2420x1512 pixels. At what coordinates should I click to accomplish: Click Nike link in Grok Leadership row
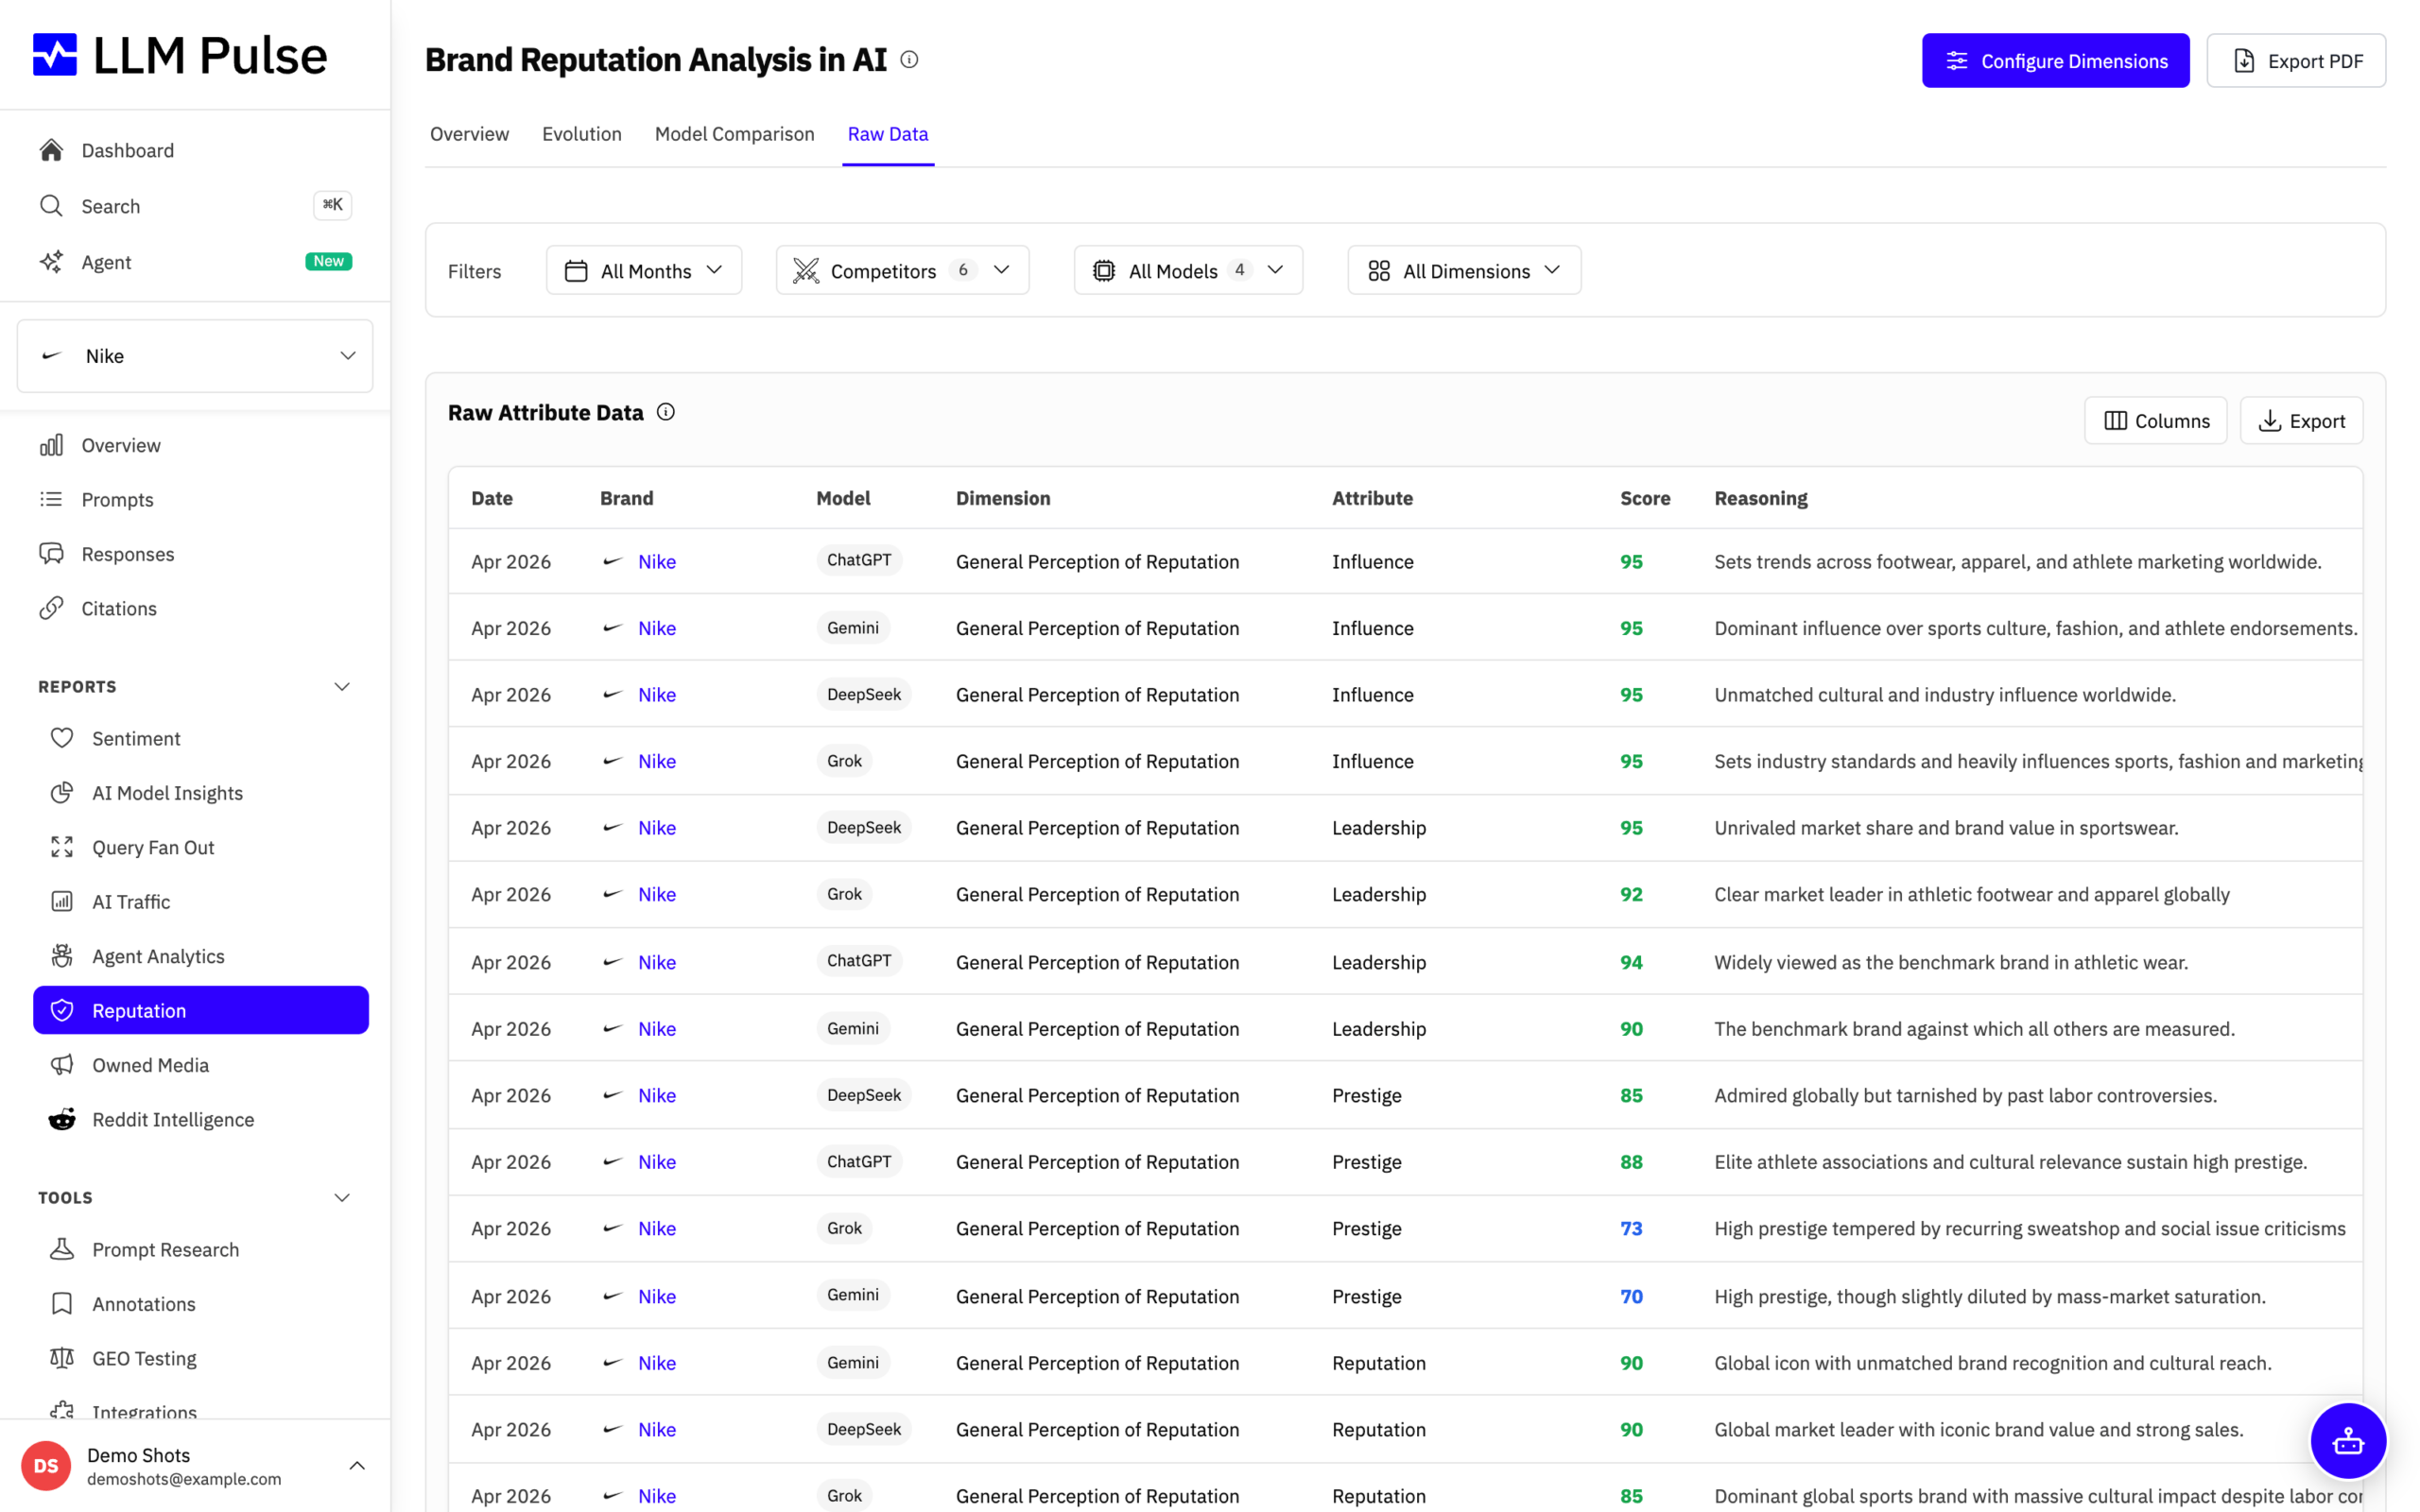click(657, 894)
